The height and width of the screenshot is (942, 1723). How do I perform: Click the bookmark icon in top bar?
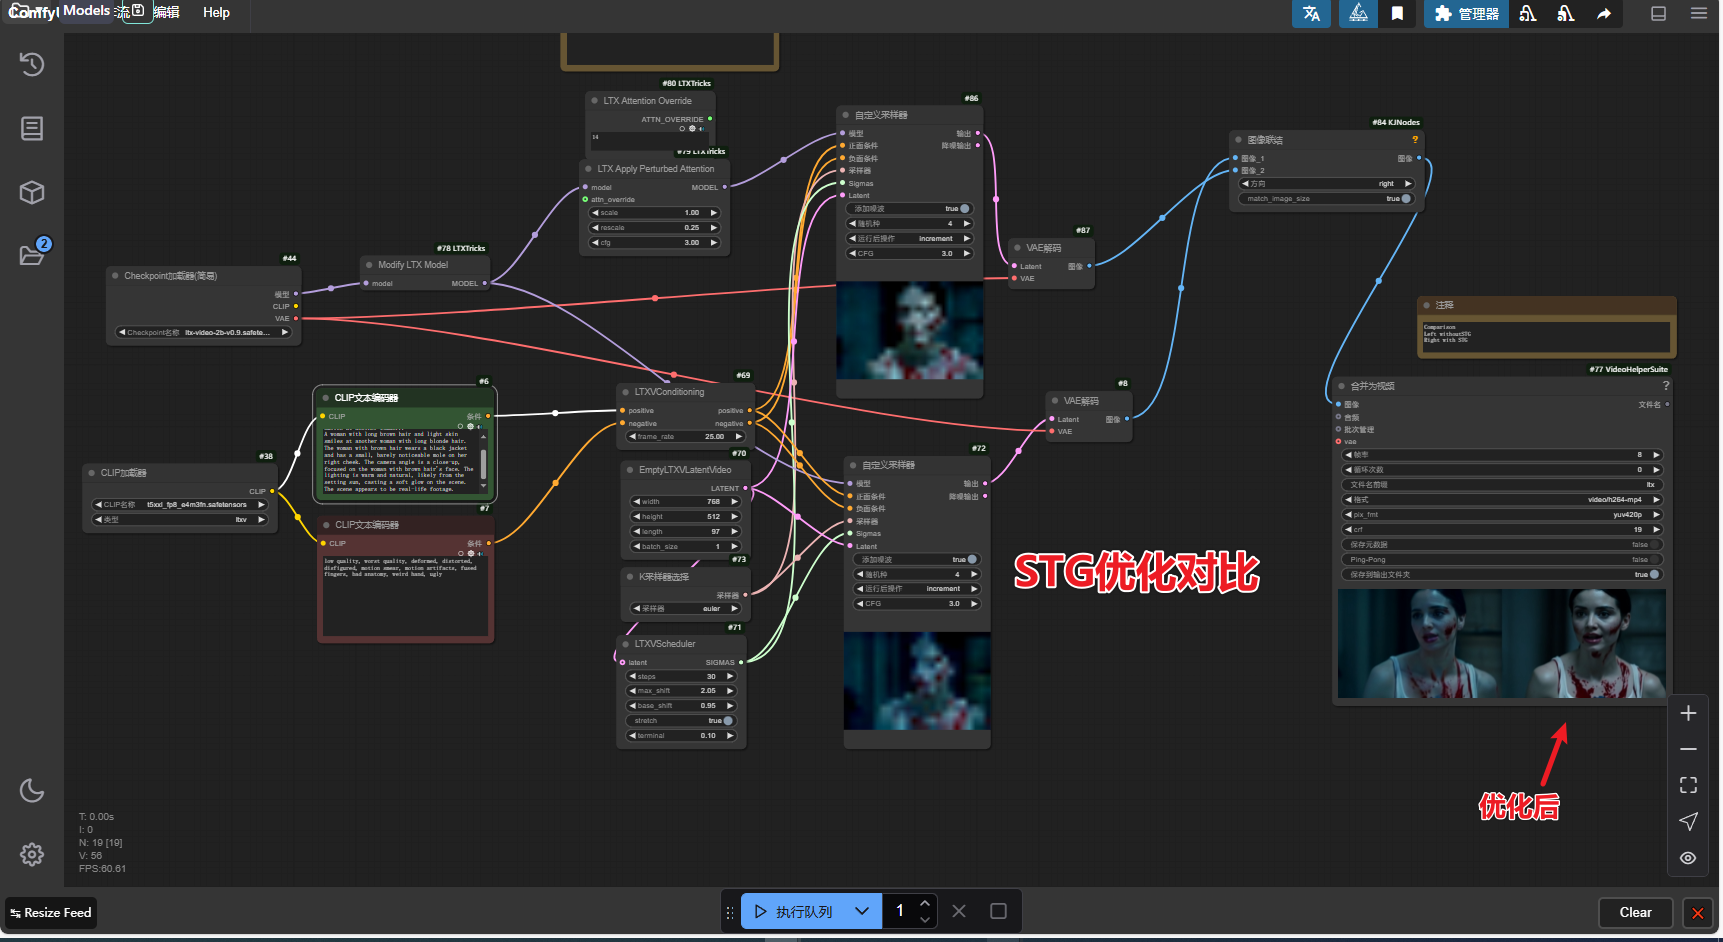(x=1397, y=14)
